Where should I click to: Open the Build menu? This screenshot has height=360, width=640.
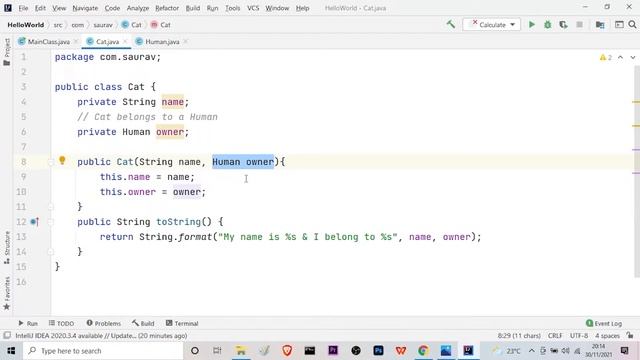tap(193, 8)
